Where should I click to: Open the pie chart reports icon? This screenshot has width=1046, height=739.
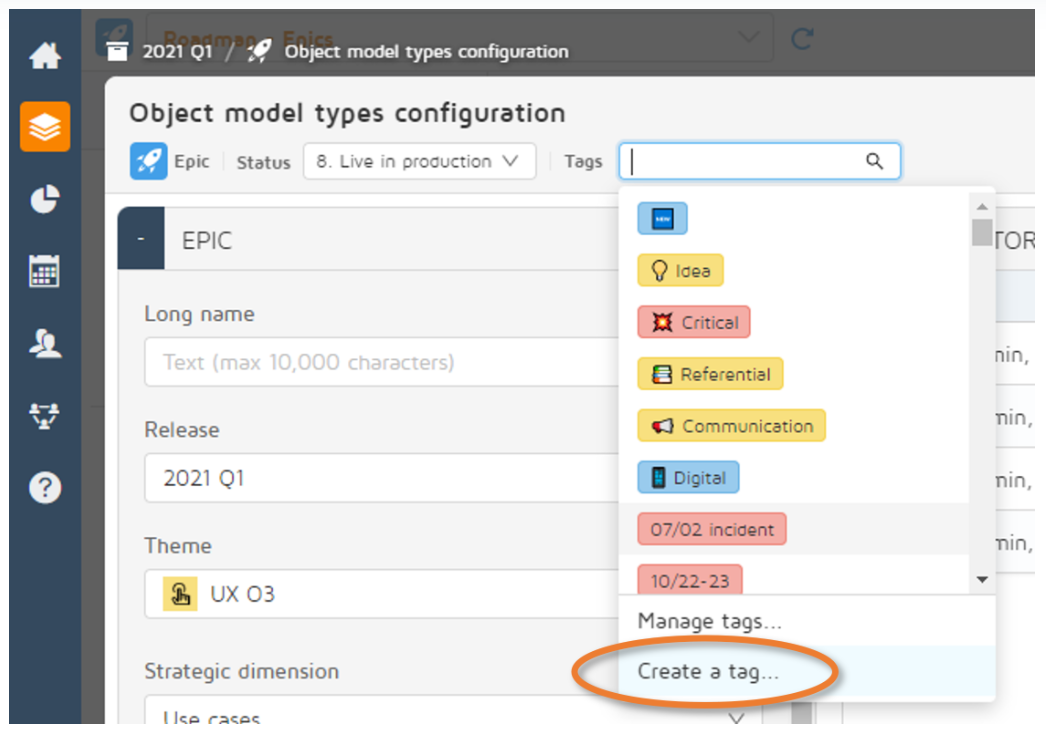coord(45,199)
